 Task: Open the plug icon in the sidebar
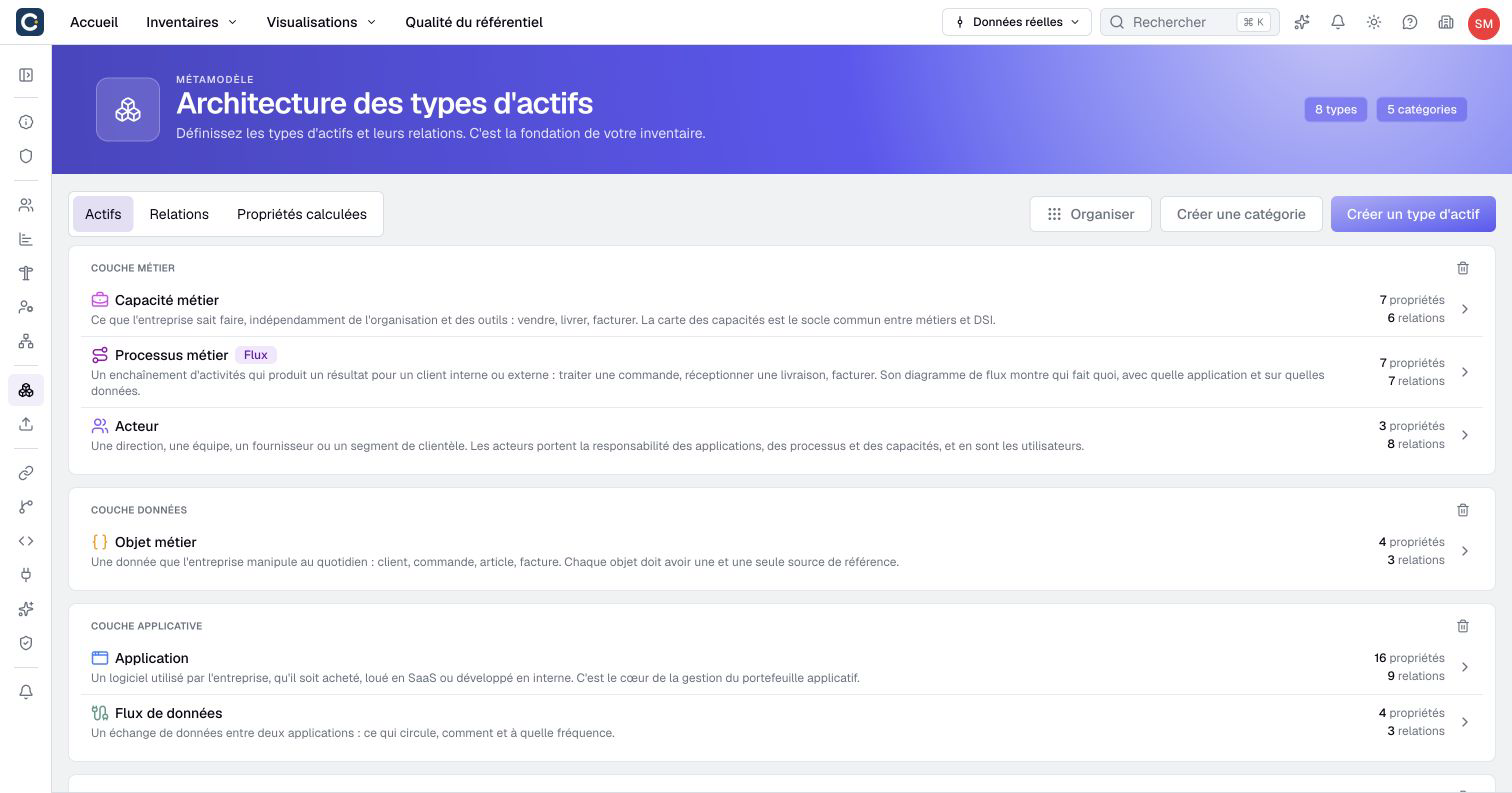[x=26, y=575]
